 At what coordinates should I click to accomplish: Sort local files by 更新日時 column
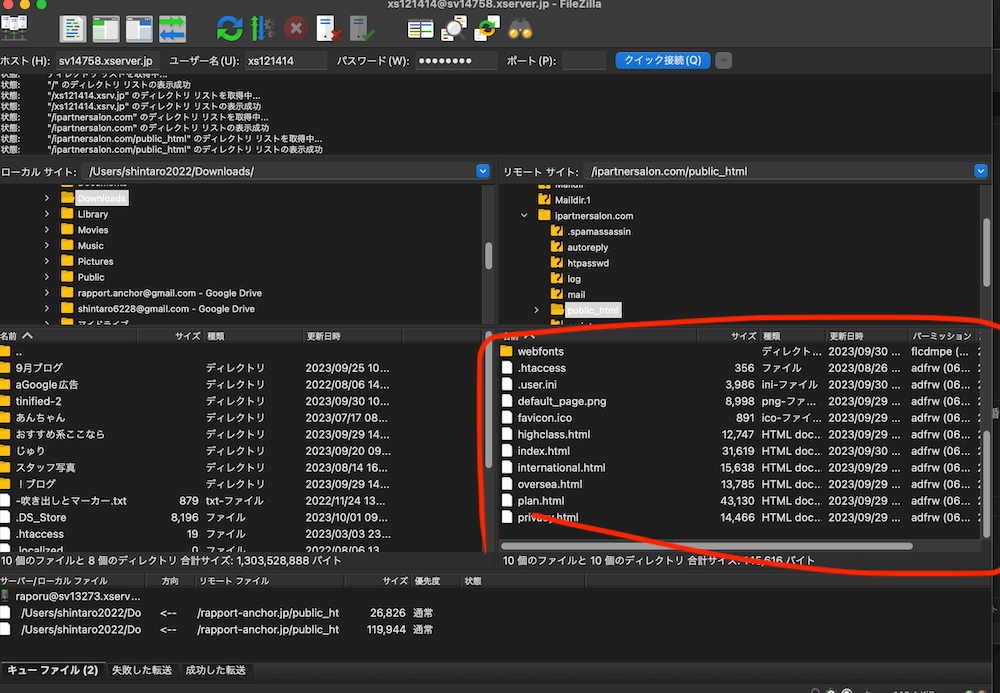pyautogui.click(x=352, y=336)
